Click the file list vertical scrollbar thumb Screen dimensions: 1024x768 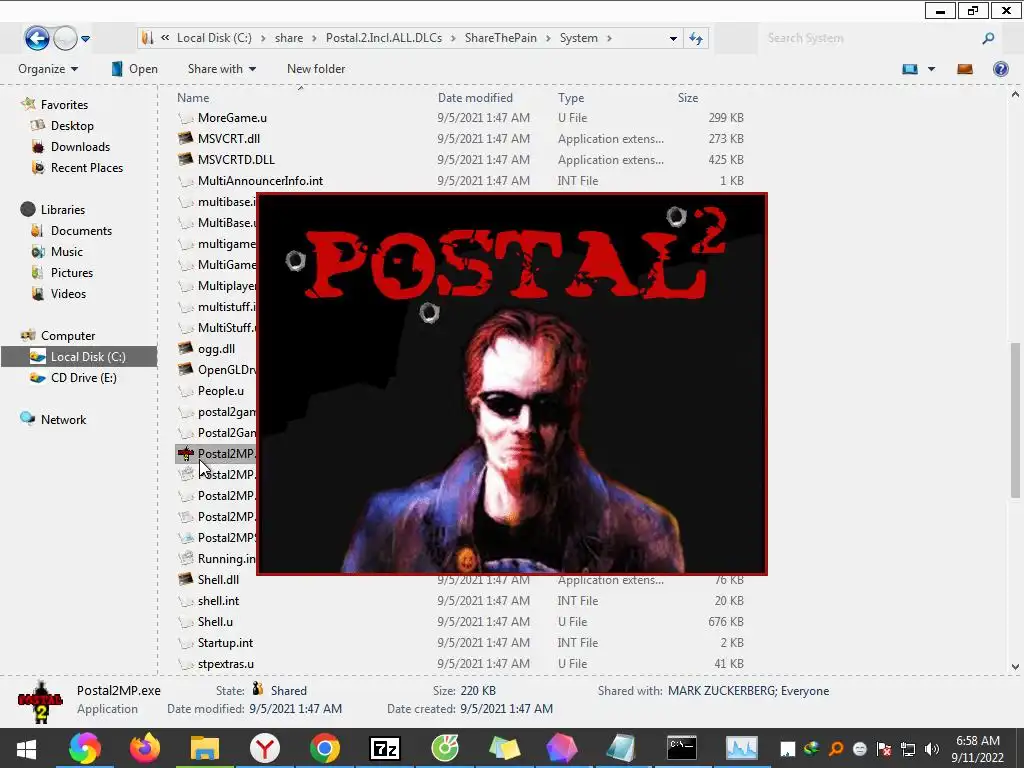tap(1015, 420)
